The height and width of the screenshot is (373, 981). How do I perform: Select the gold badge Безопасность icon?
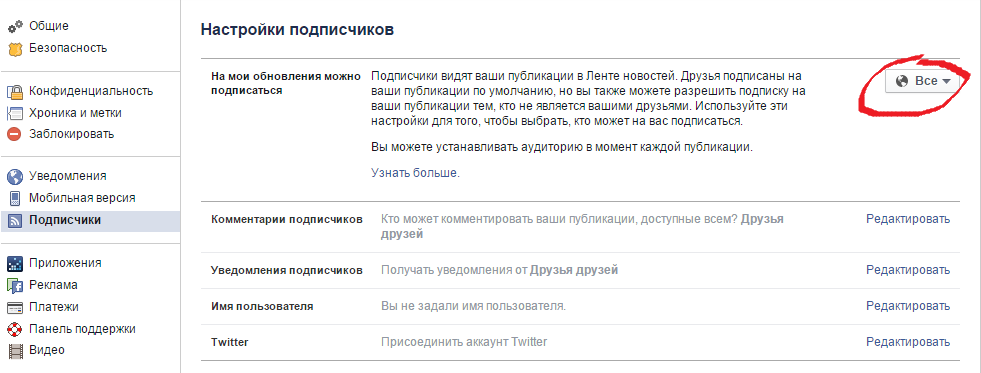[14, 48]
